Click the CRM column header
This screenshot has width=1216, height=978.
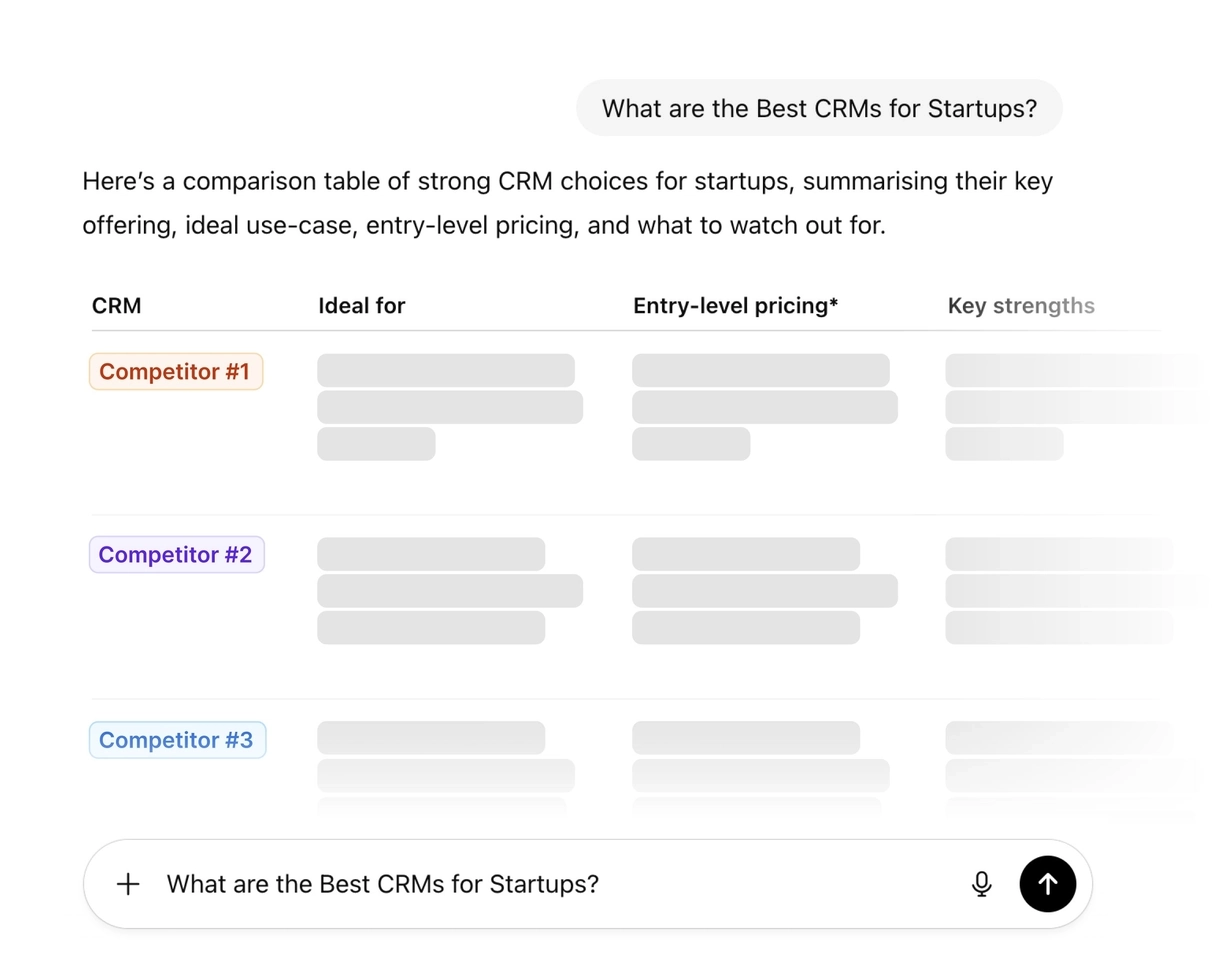pos(116,306)
